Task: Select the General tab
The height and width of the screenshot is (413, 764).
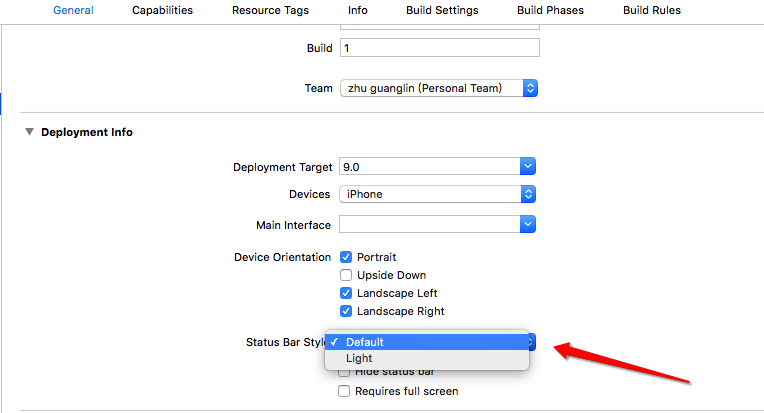Action: [x=73, y=11]
